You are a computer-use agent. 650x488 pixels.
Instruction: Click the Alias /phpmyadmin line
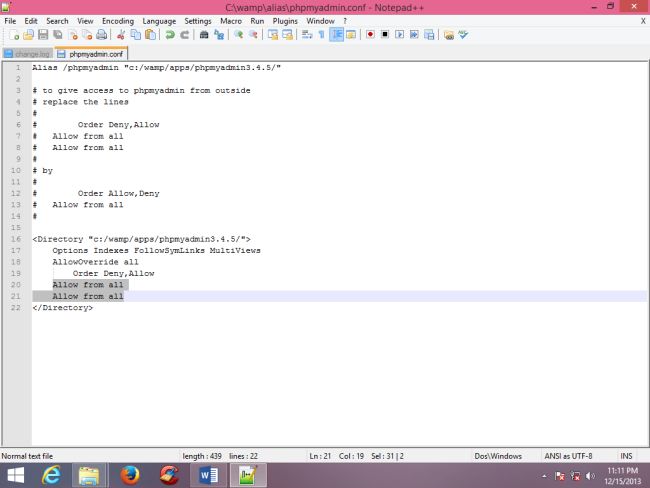[156, 68]
